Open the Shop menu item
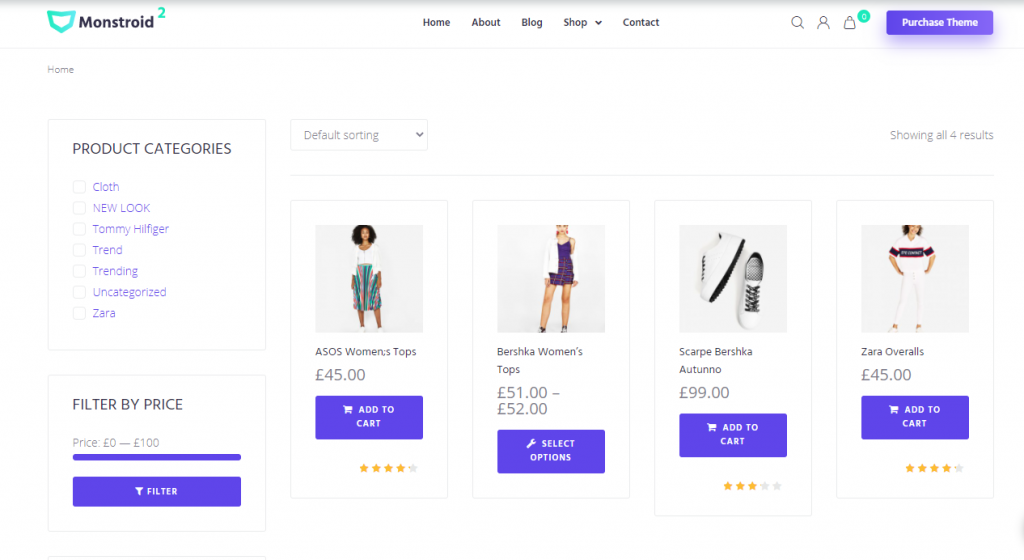Image resolution: width=1024 pixels, height=560 pixels. click(x=575, y=22)
